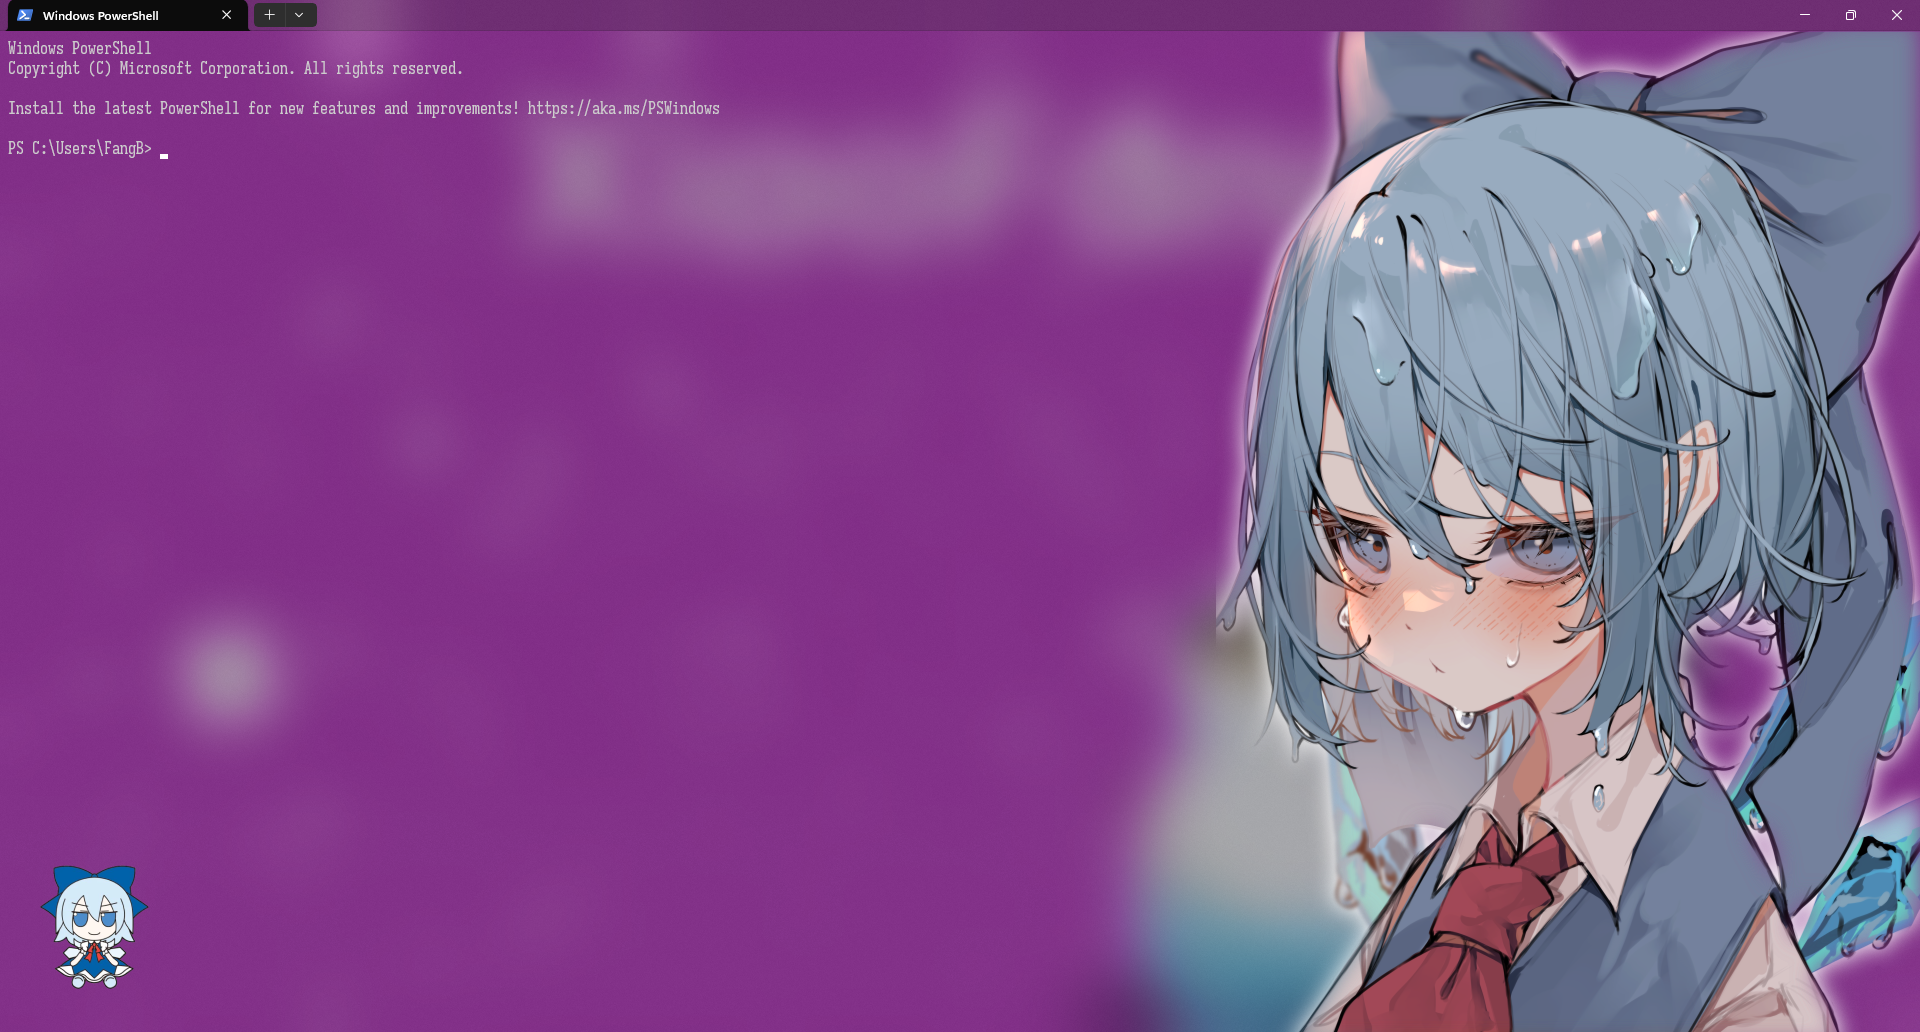Expand the new tab profile dropdown
This screenshot has height=1032, width=1920.
[299, 15]
